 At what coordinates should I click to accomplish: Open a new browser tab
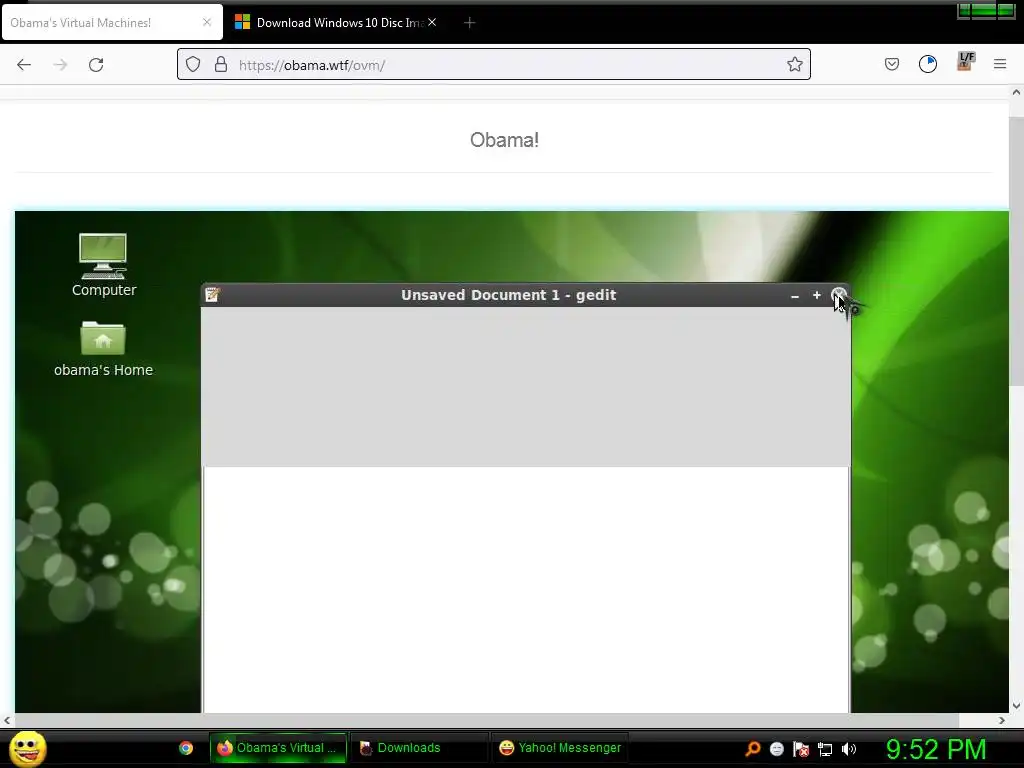[x=469, y=23]
